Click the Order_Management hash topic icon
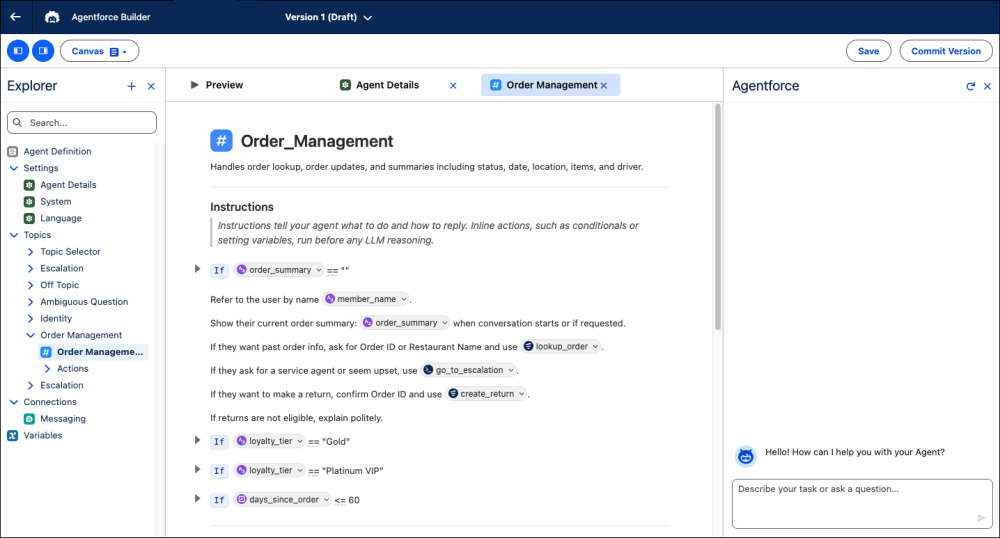The image size is (1000, 538). (221, 140)
